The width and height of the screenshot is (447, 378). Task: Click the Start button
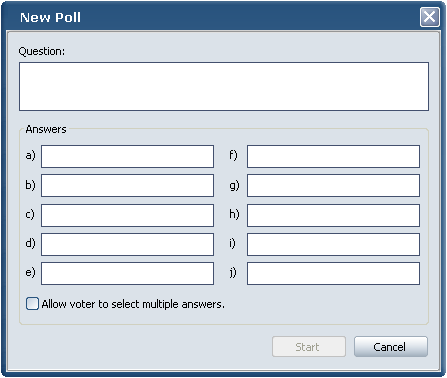[309, 347]
